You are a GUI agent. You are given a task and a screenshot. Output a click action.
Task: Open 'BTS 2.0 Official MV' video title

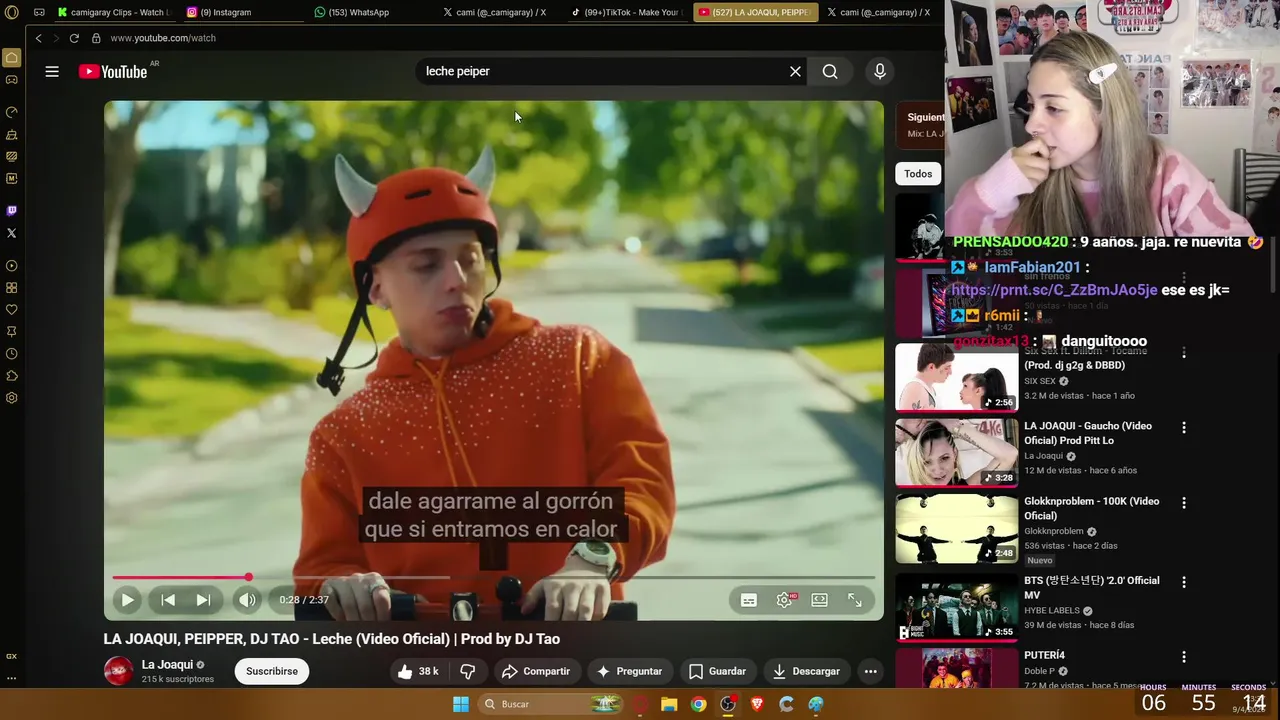[1092, 588]
